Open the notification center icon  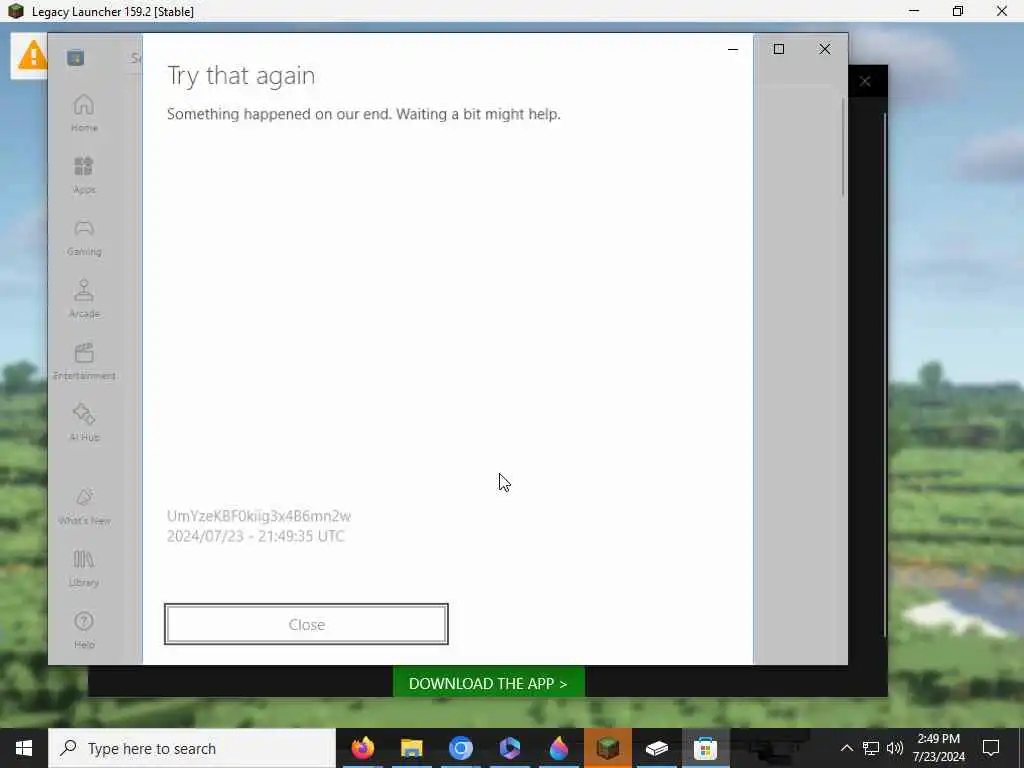click(x=991, y=748)
